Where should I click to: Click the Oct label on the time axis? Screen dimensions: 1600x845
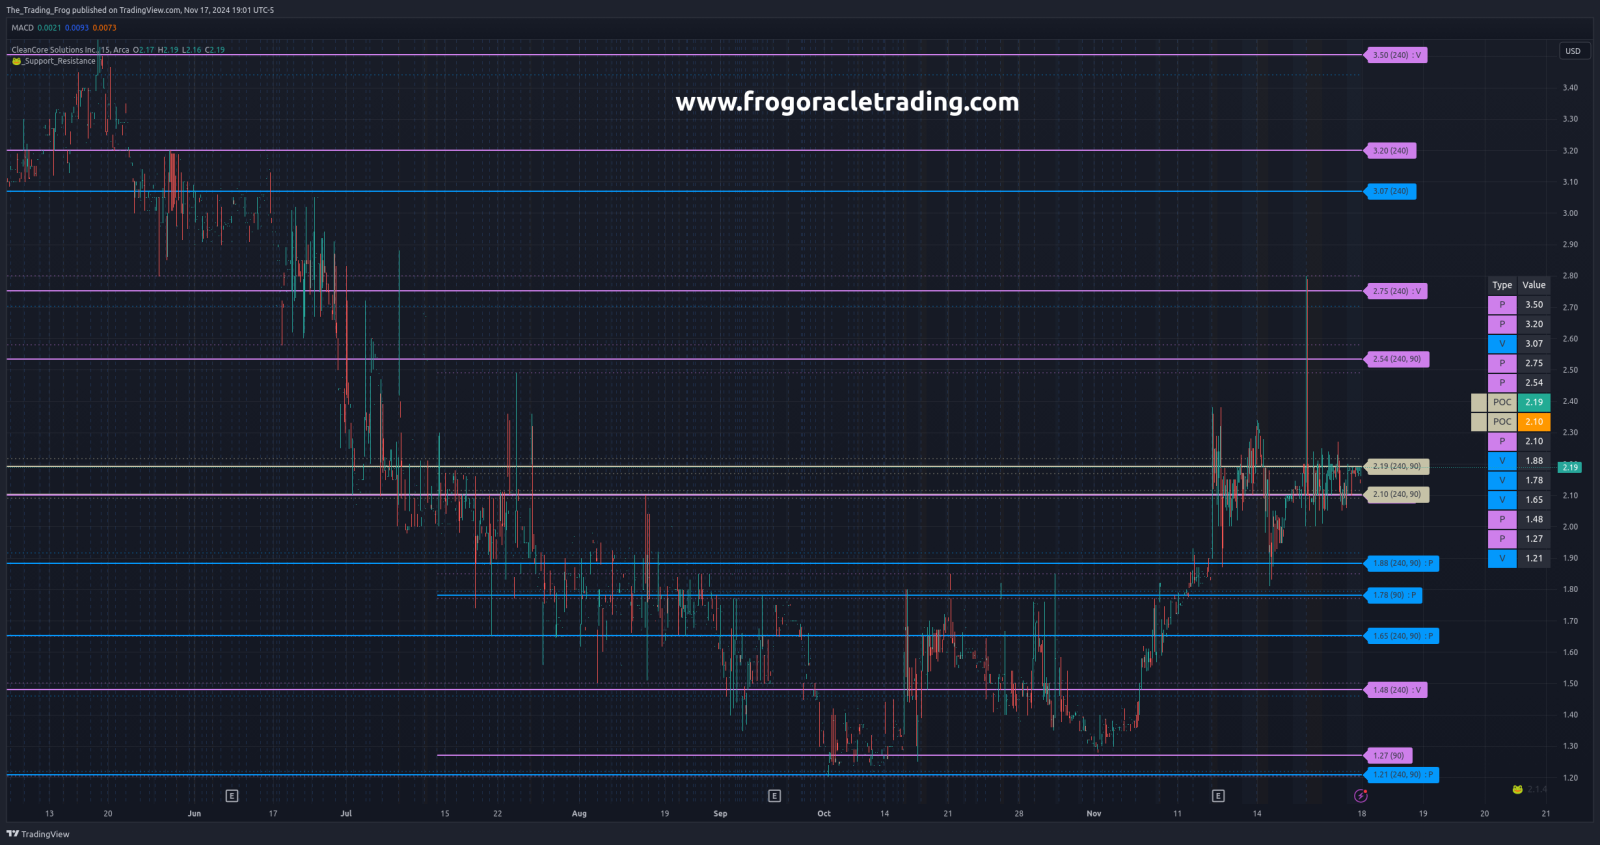824,814
